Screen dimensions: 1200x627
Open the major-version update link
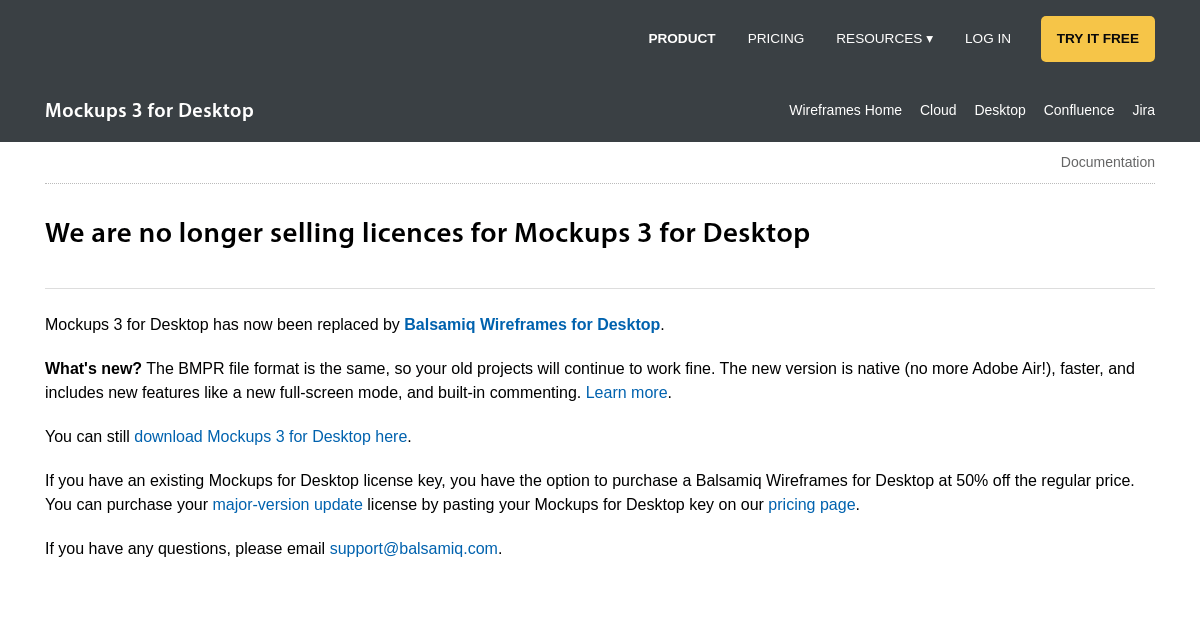(x=287, y=504)
